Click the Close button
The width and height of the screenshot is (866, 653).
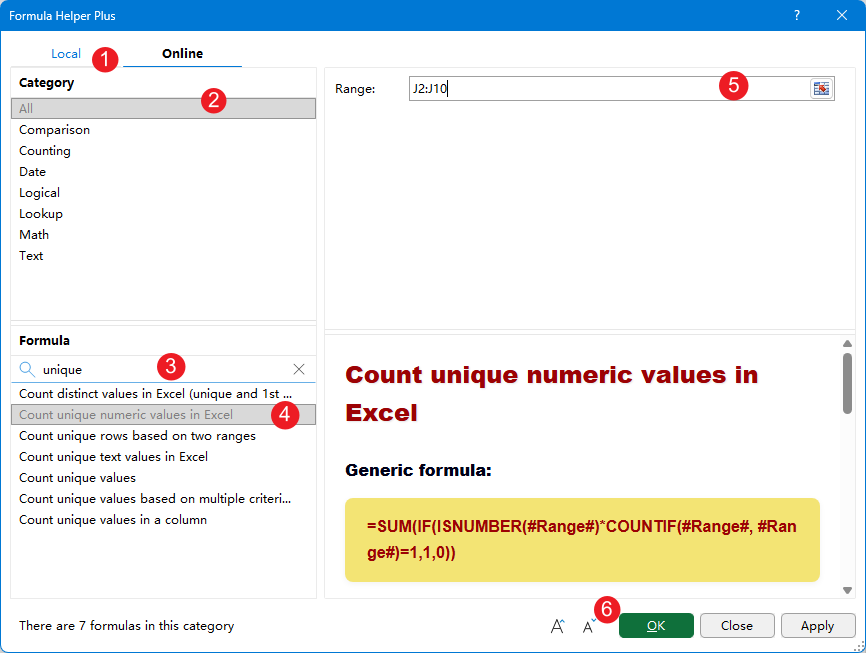click(737, 625)
